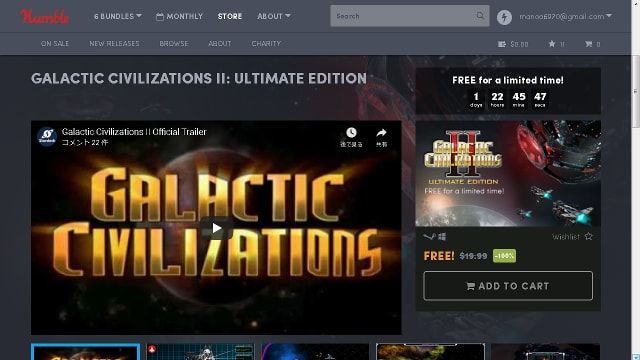Click the search magnifier icon

point(480,16)
